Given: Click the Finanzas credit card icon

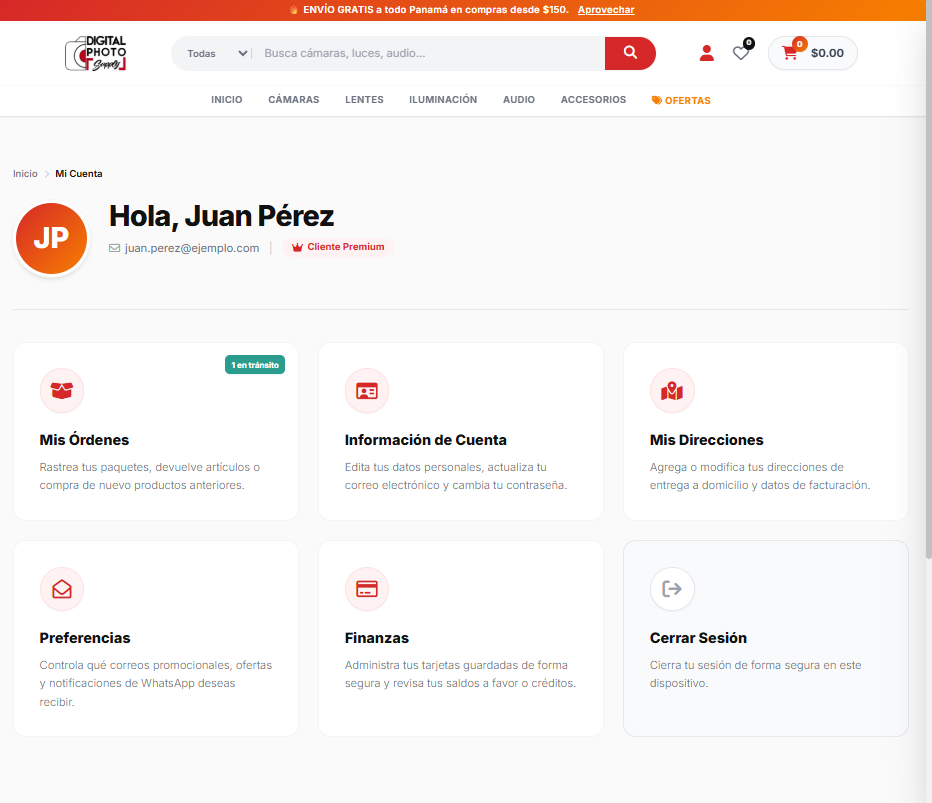Looking at the screenshot, I should (x=367, y=589).
